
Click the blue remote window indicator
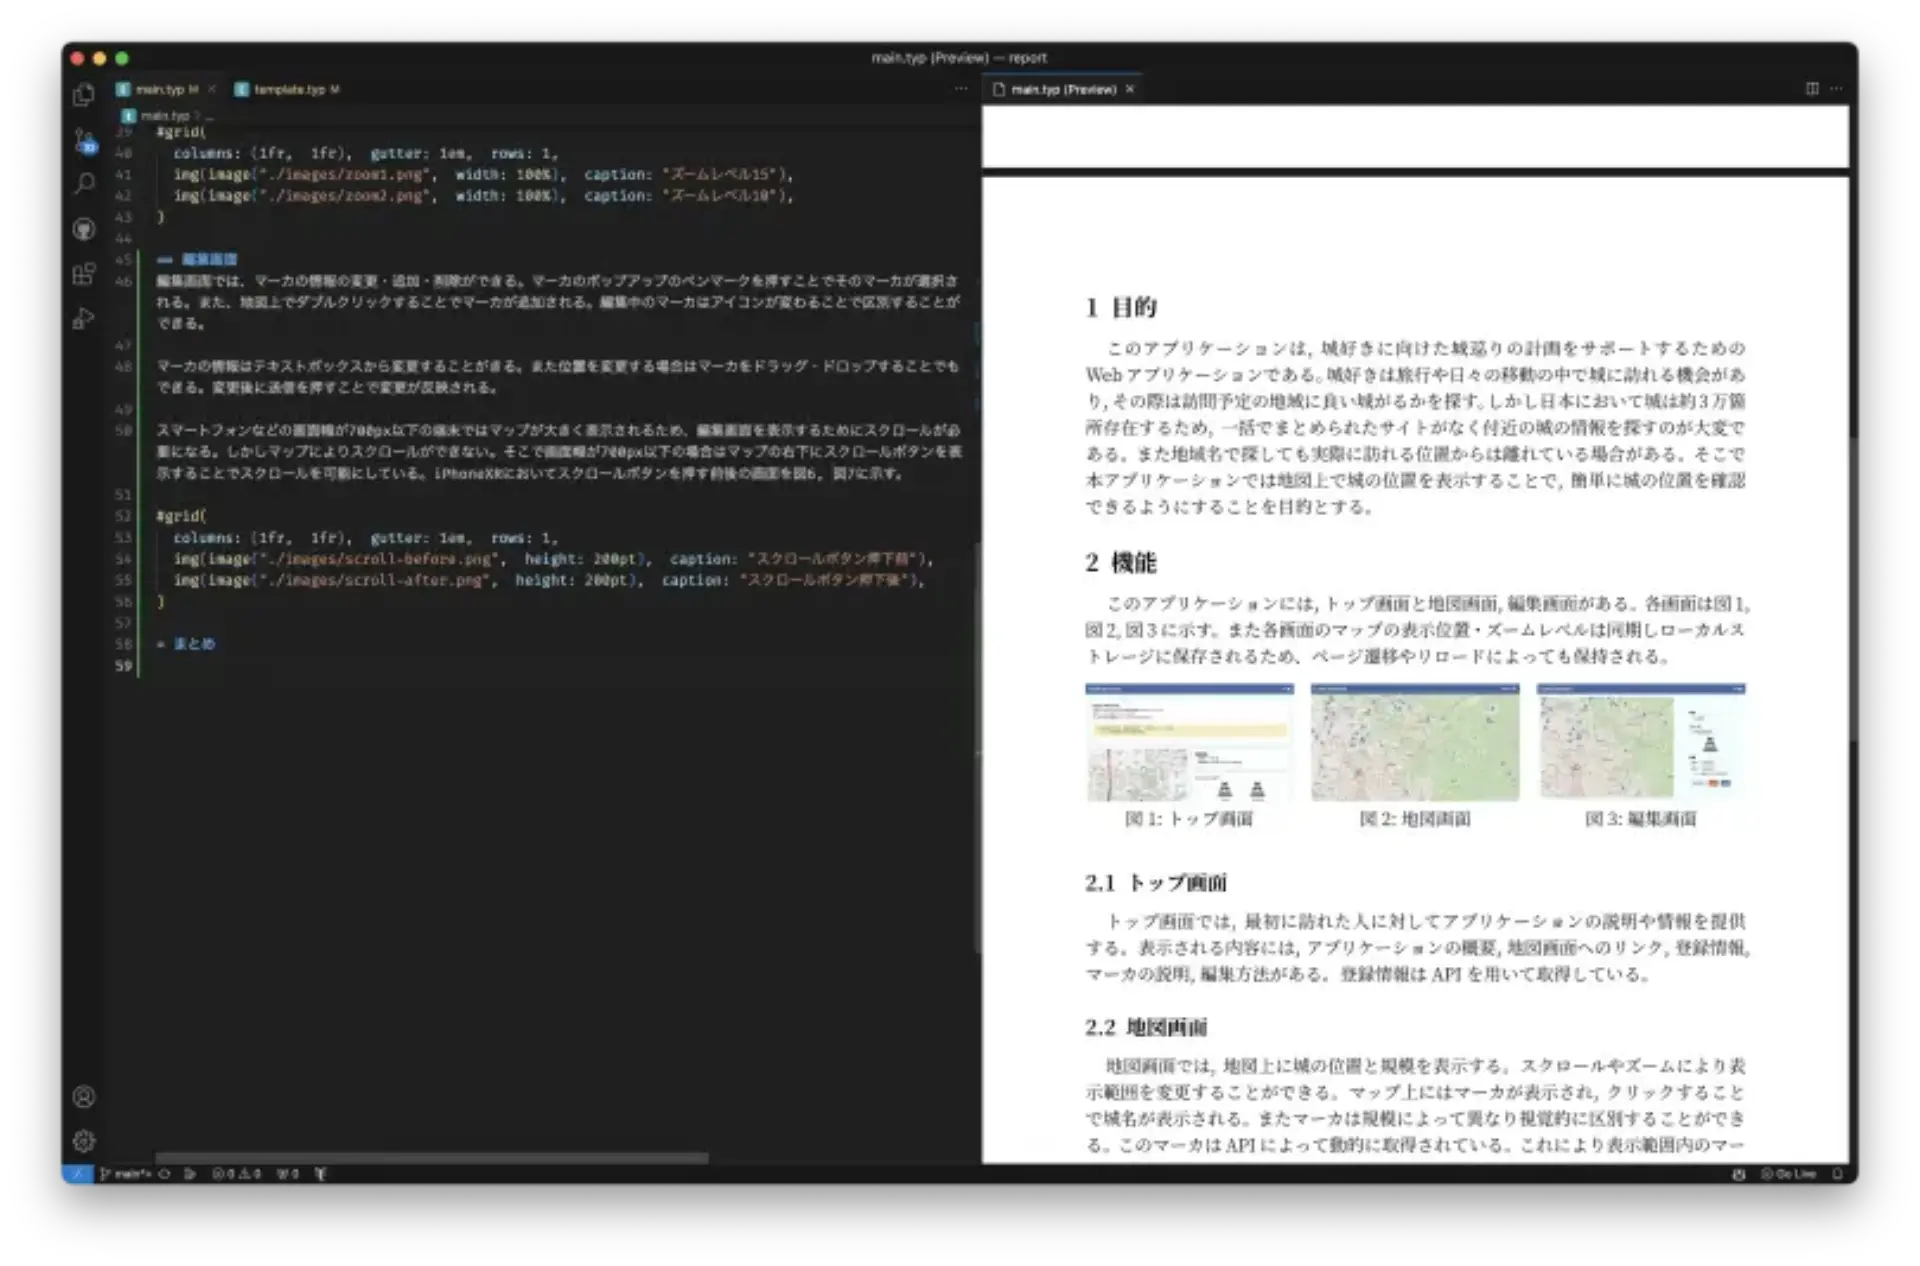[x=77, y=1174]
